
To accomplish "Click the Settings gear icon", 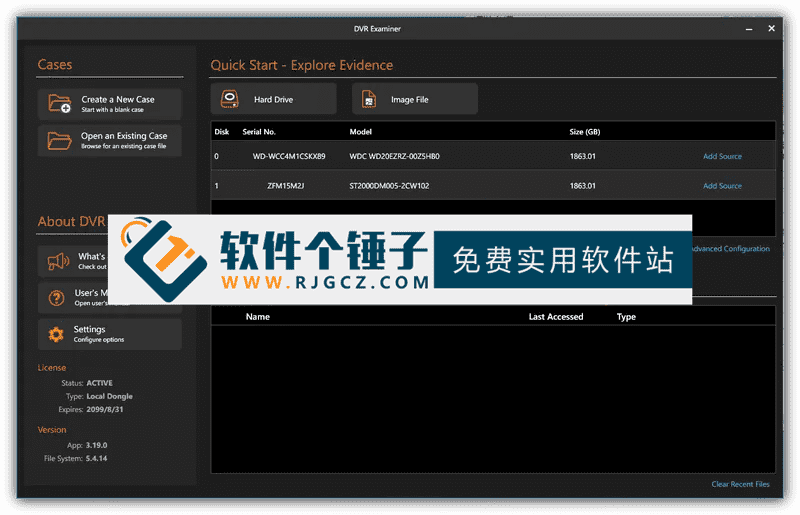I will tap(56, 334).
